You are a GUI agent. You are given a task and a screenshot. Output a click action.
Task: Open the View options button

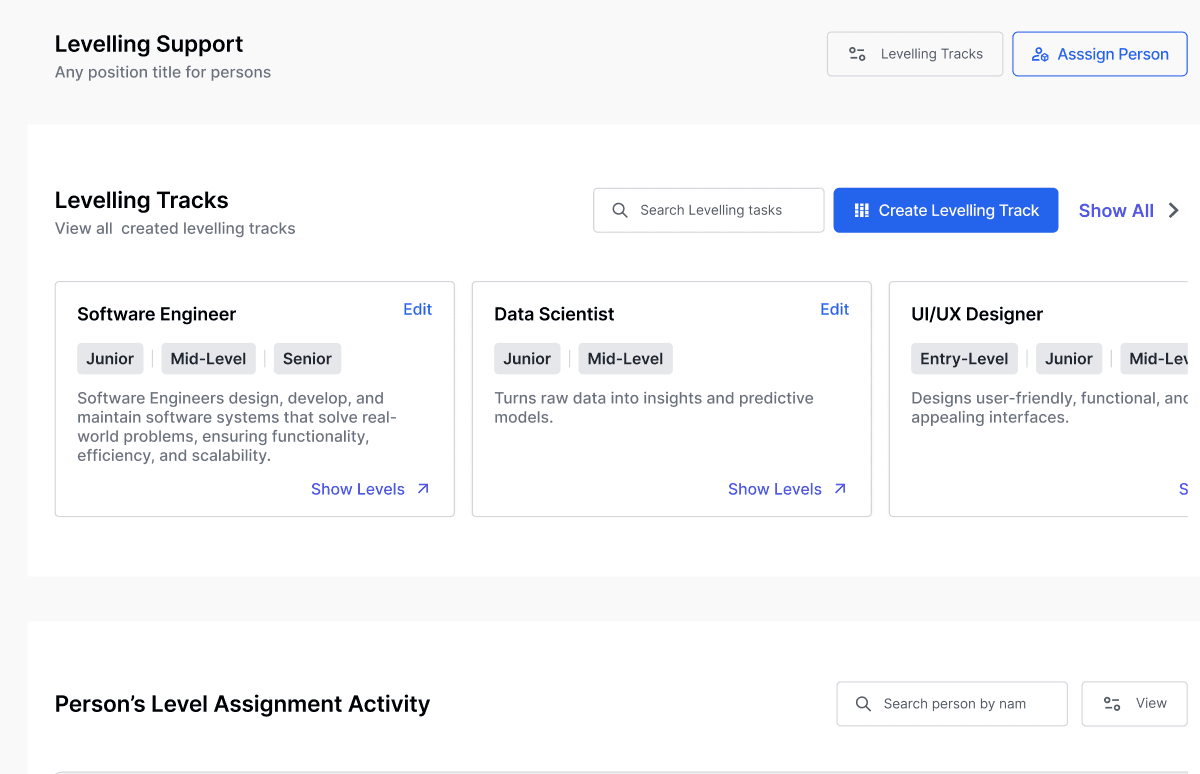[x=1135, y=704]
